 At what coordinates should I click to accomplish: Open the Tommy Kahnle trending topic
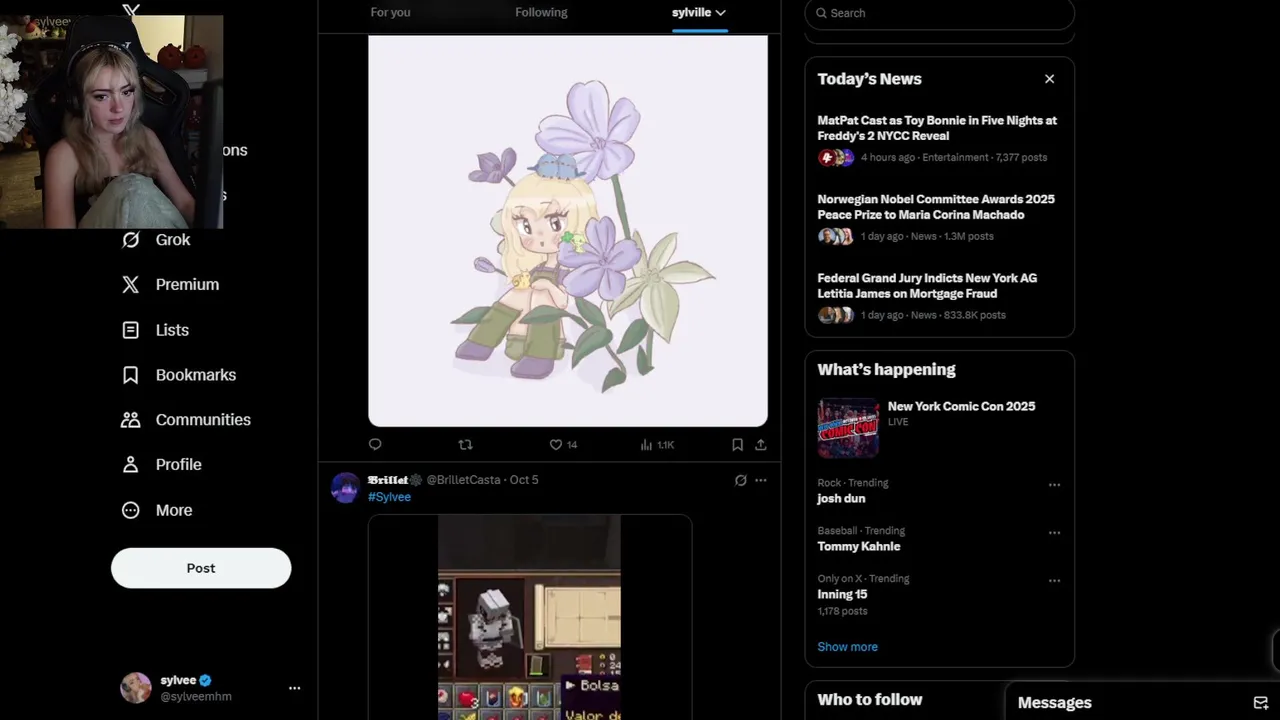coord(858,547)
